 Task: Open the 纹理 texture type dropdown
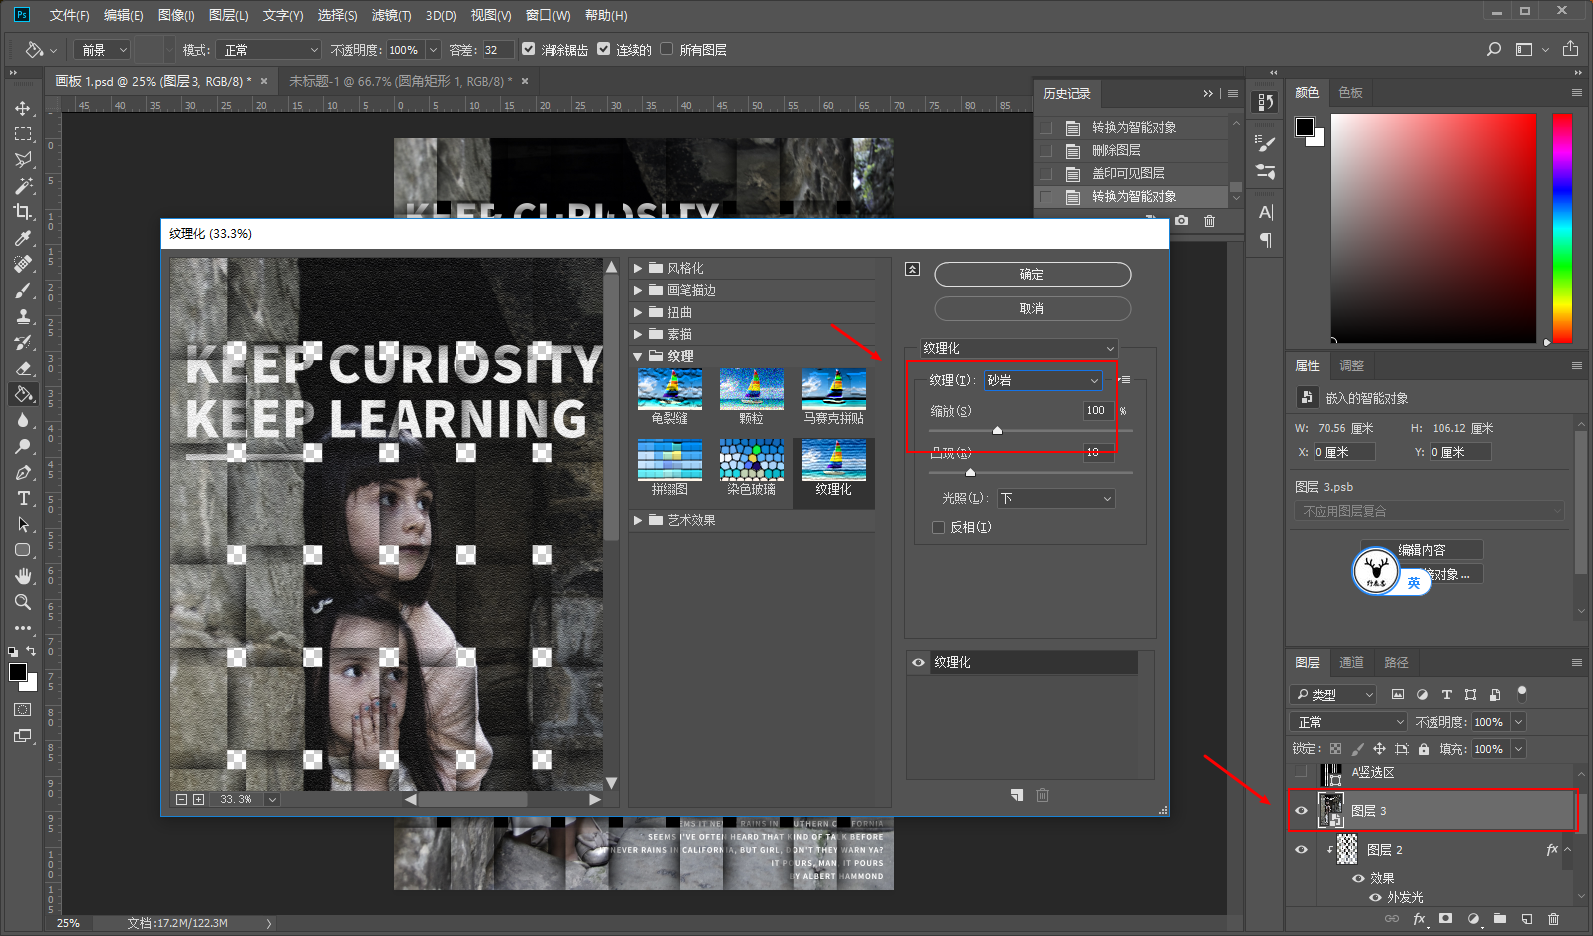tap(1043, 380)
